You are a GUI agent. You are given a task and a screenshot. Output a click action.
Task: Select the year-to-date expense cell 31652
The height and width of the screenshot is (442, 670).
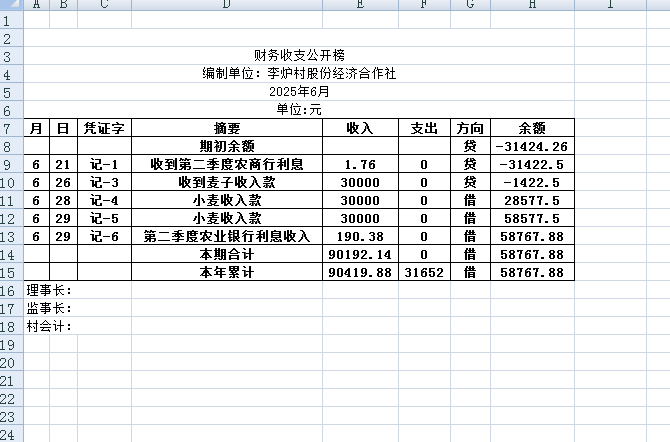[x=424, y=272]
